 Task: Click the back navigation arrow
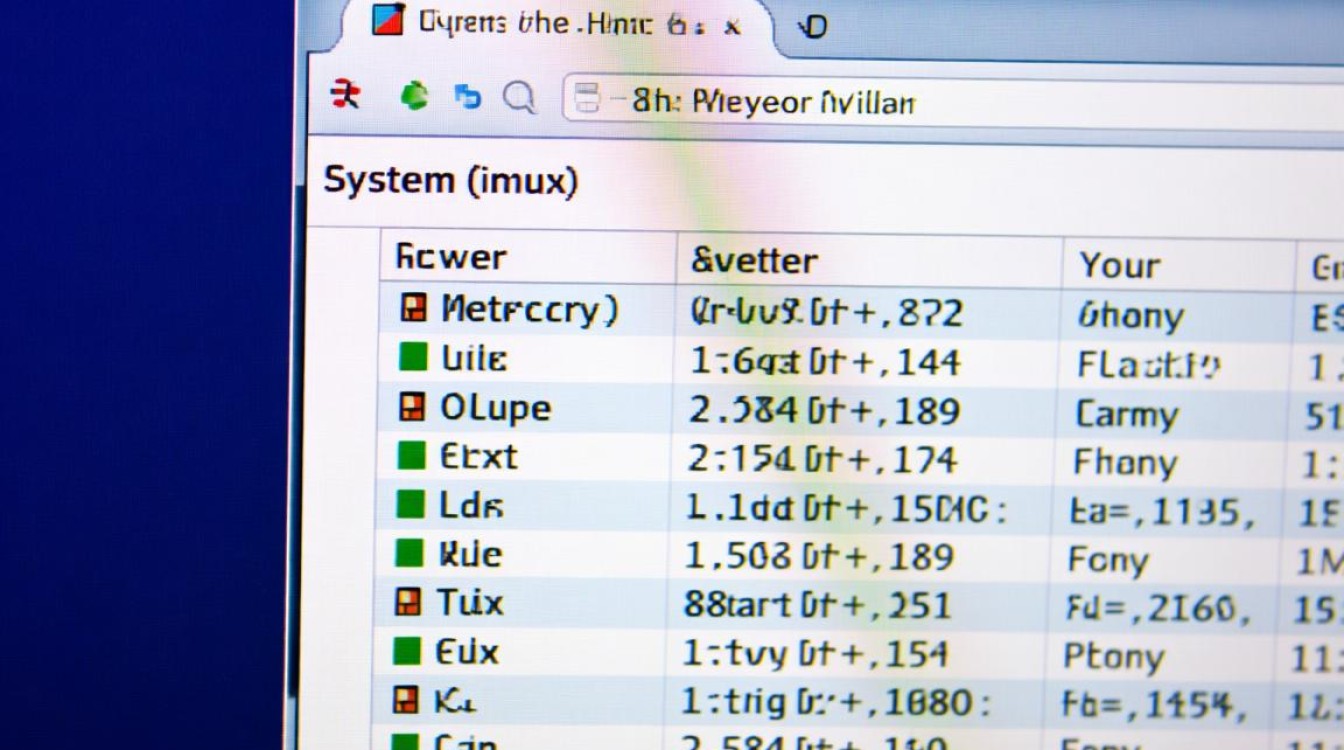344,96
